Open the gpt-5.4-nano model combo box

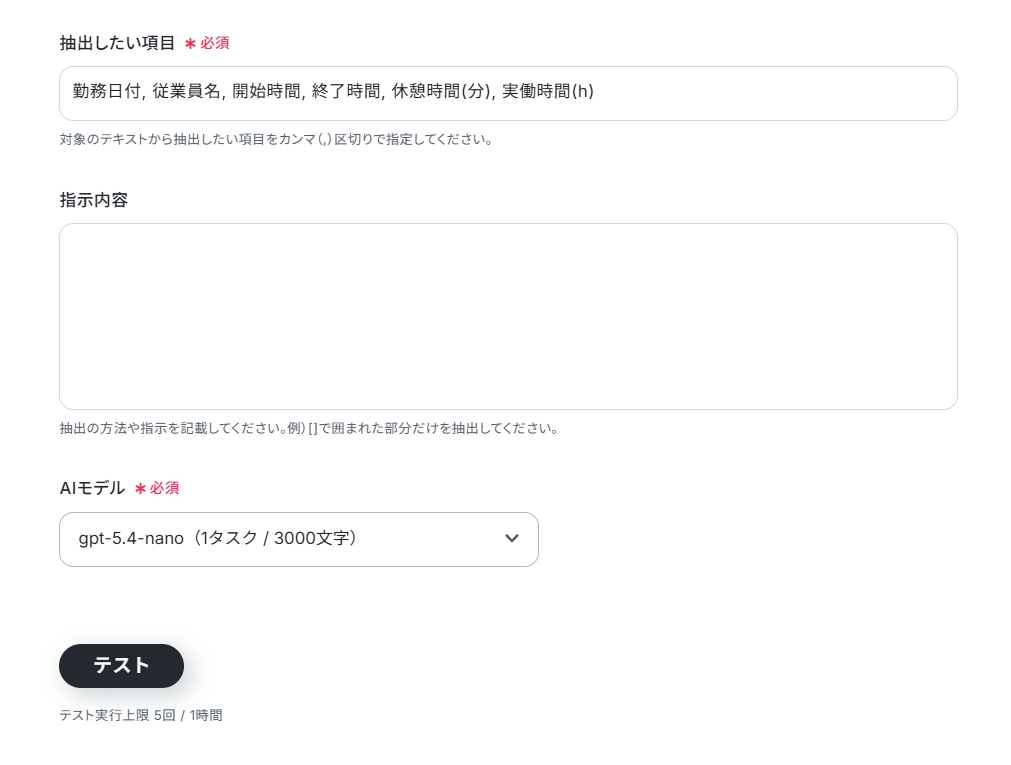coord(299,539)
